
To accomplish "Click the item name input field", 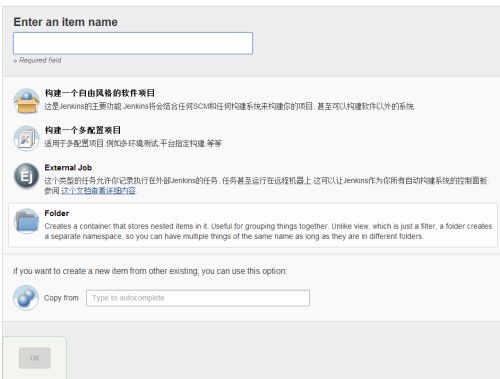I will click(133, 43).
